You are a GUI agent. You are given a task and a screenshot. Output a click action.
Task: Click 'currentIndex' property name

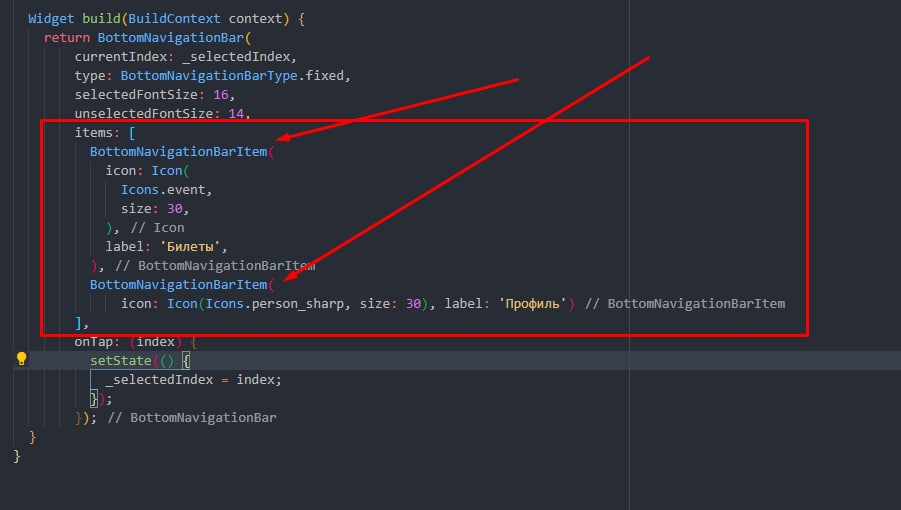[x=121, y=56]
